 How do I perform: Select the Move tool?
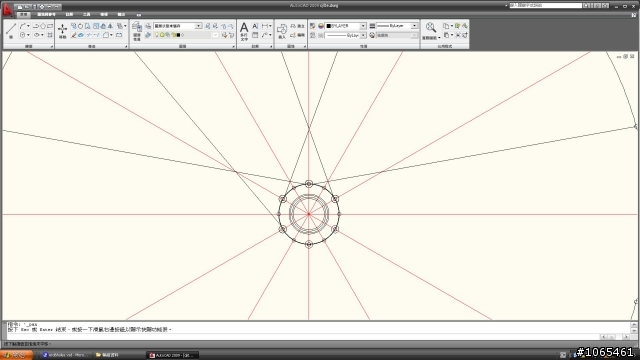click(62, 30)
